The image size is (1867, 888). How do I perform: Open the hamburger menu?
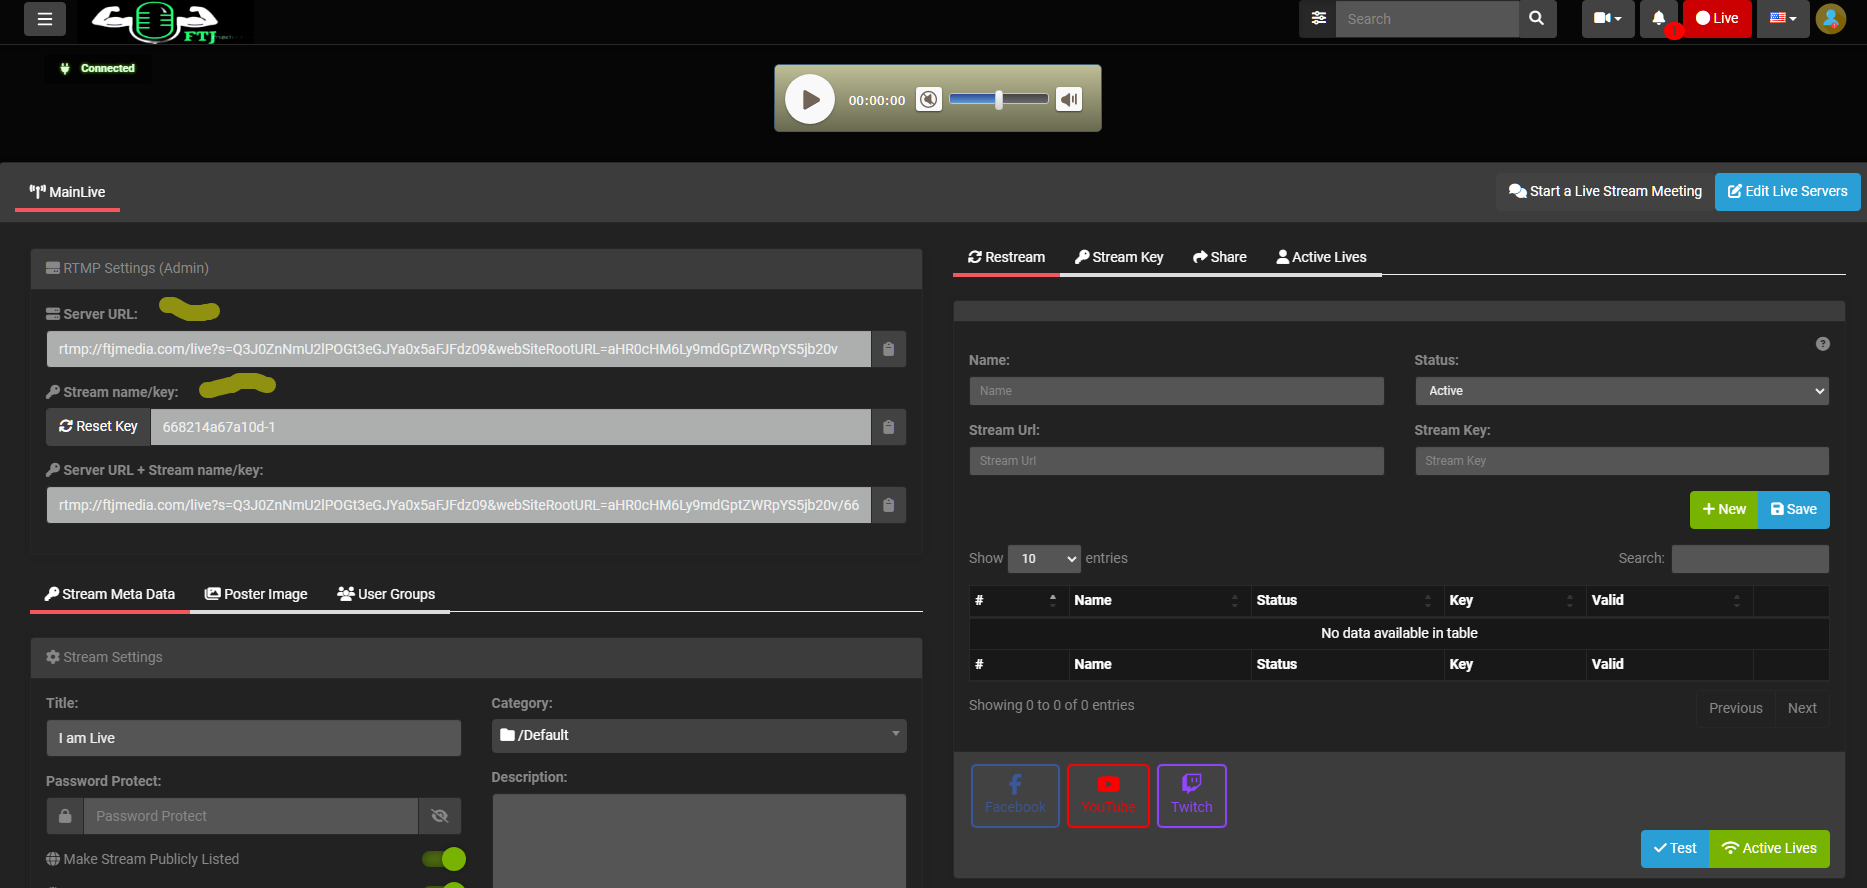45,19
